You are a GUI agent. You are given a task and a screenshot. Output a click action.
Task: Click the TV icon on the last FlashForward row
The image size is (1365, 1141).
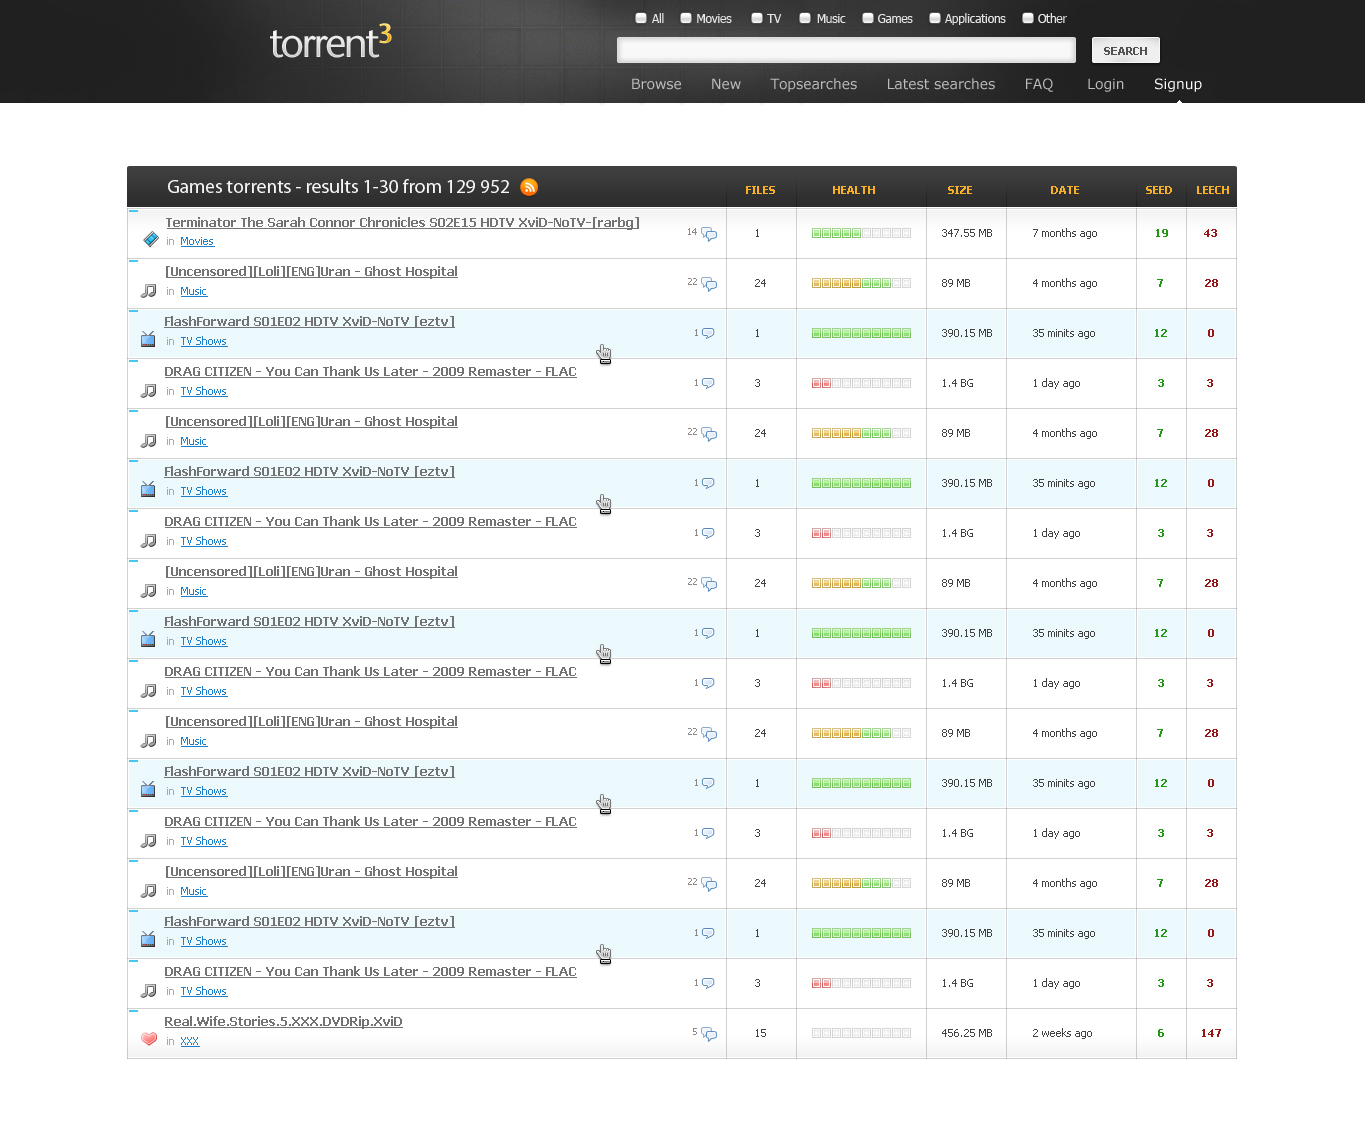147,939
